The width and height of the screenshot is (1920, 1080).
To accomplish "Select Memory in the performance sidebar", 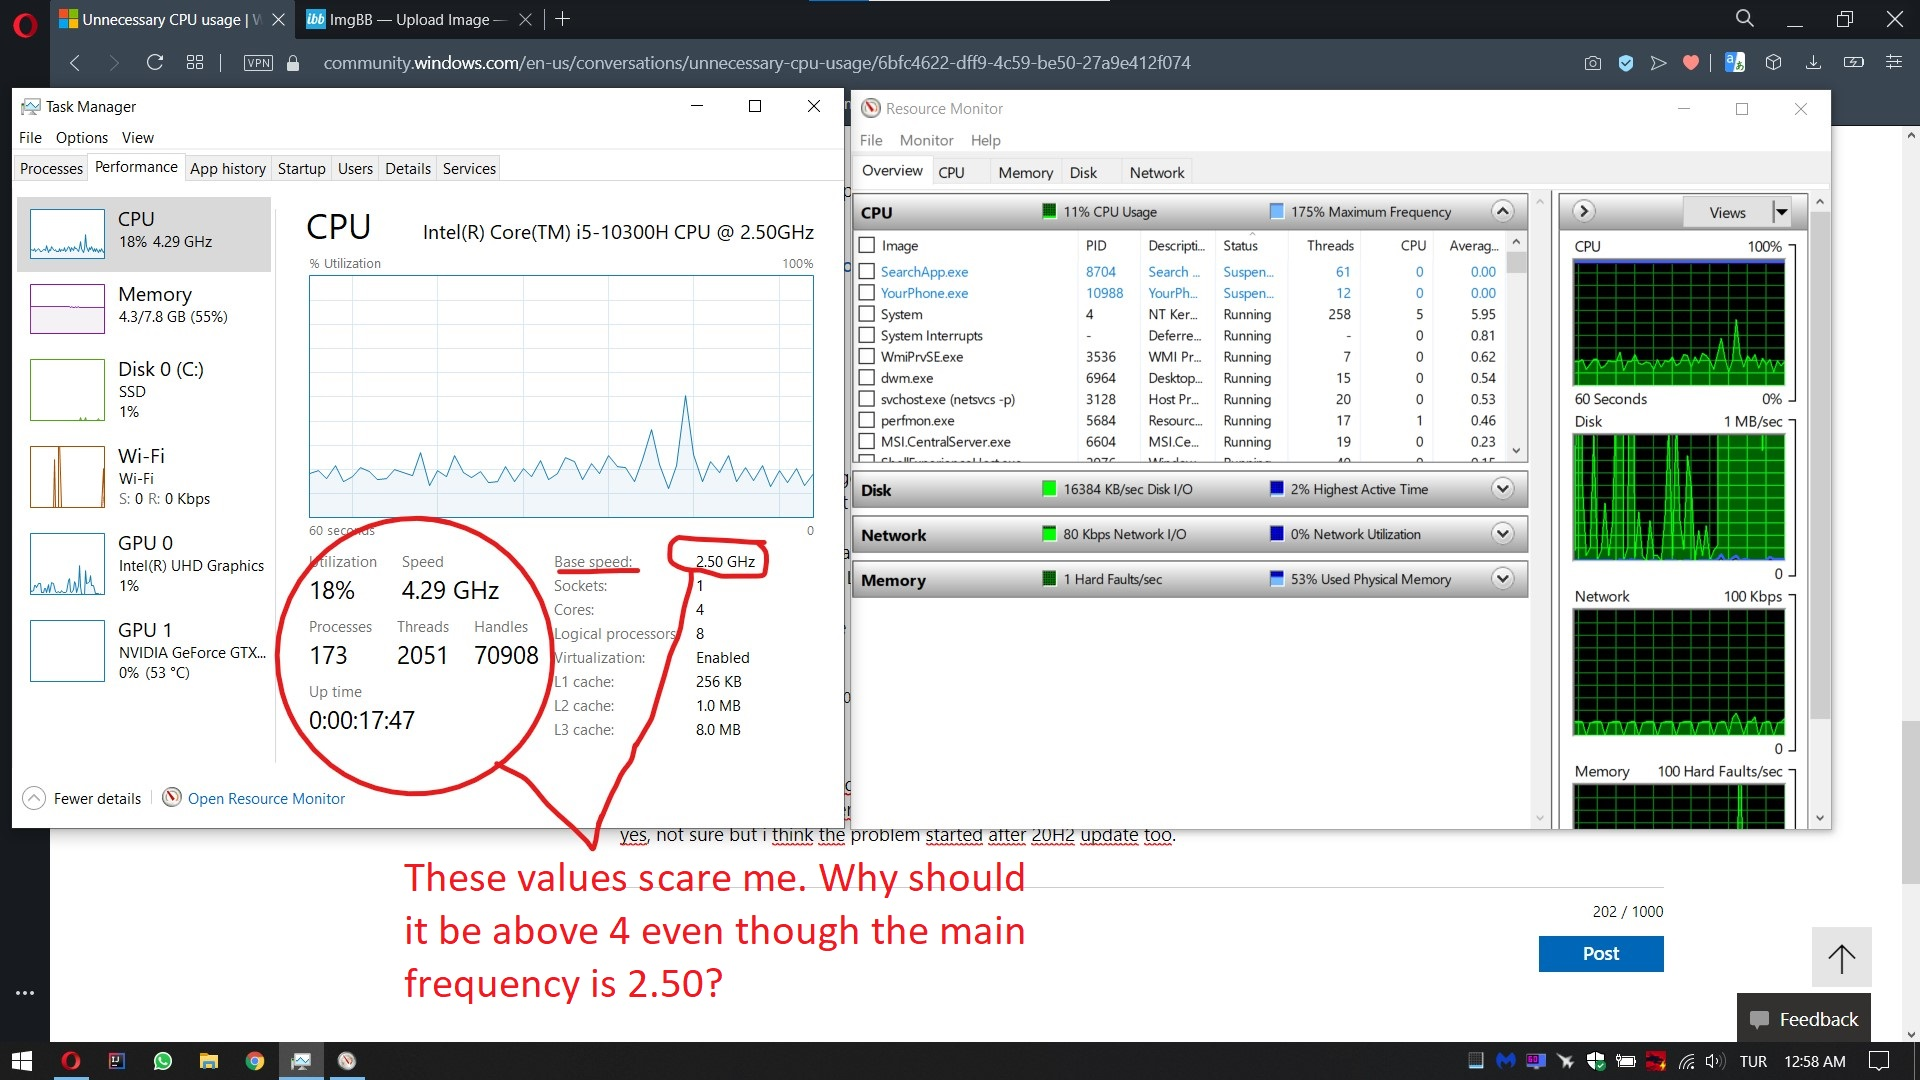I will tap(144, 307).
